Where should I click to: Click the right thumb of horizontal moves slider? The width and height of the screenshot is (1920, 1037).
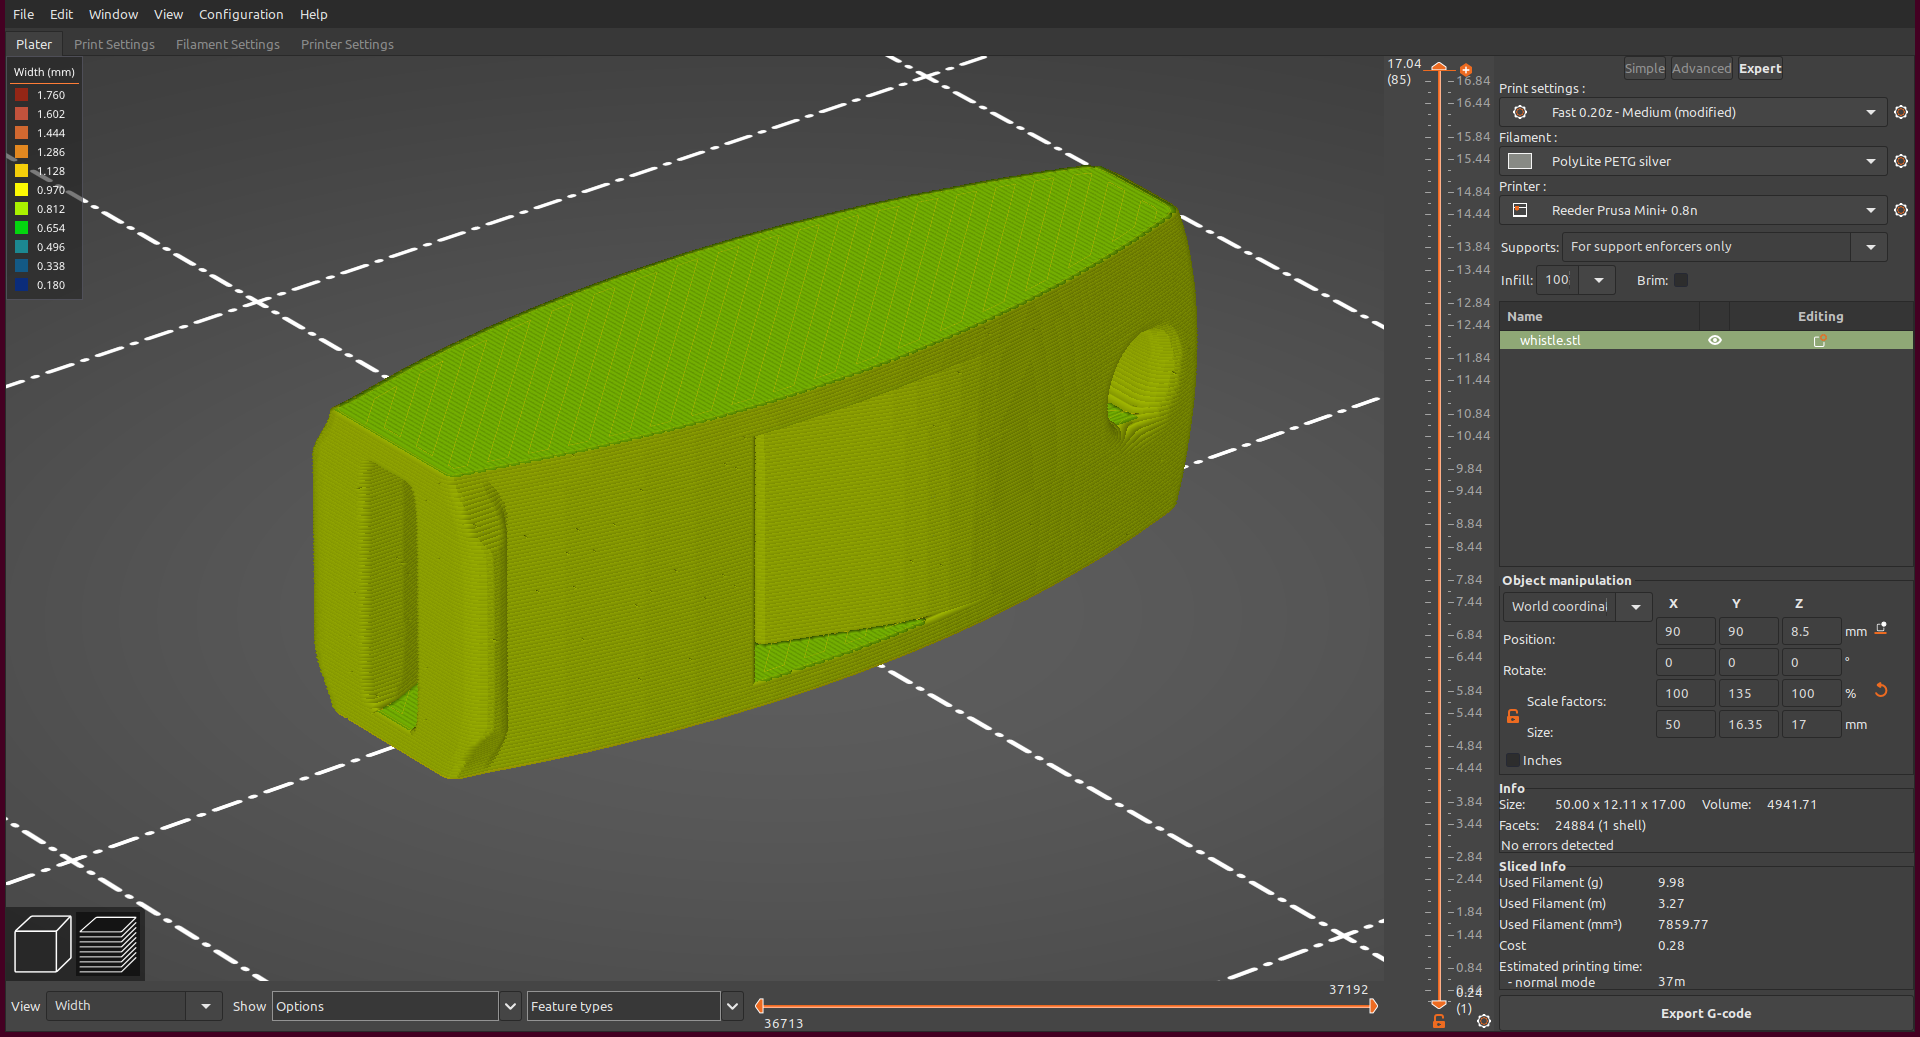[x=1373, y=1006]
